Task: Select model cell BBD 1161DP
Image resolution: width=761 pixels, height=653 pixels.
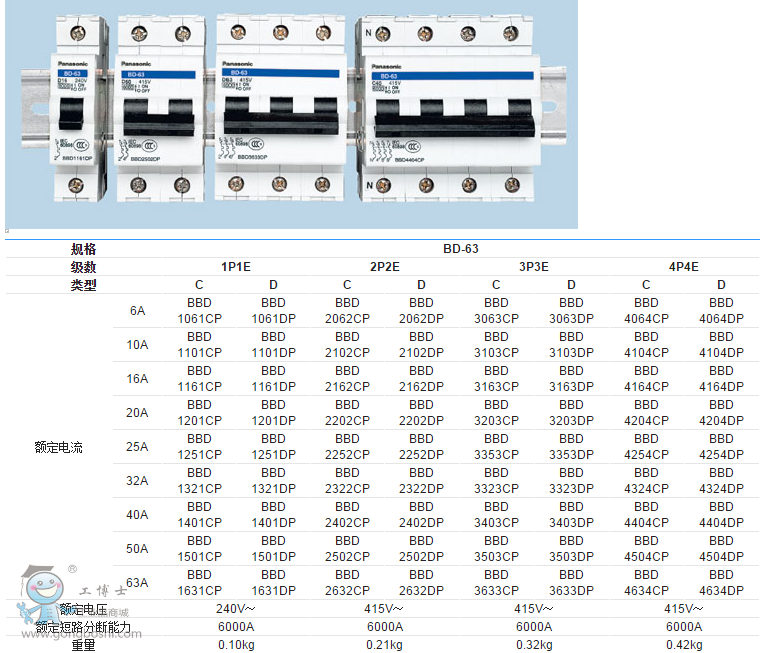Action: pyautogui.click(x=273, y=379)
